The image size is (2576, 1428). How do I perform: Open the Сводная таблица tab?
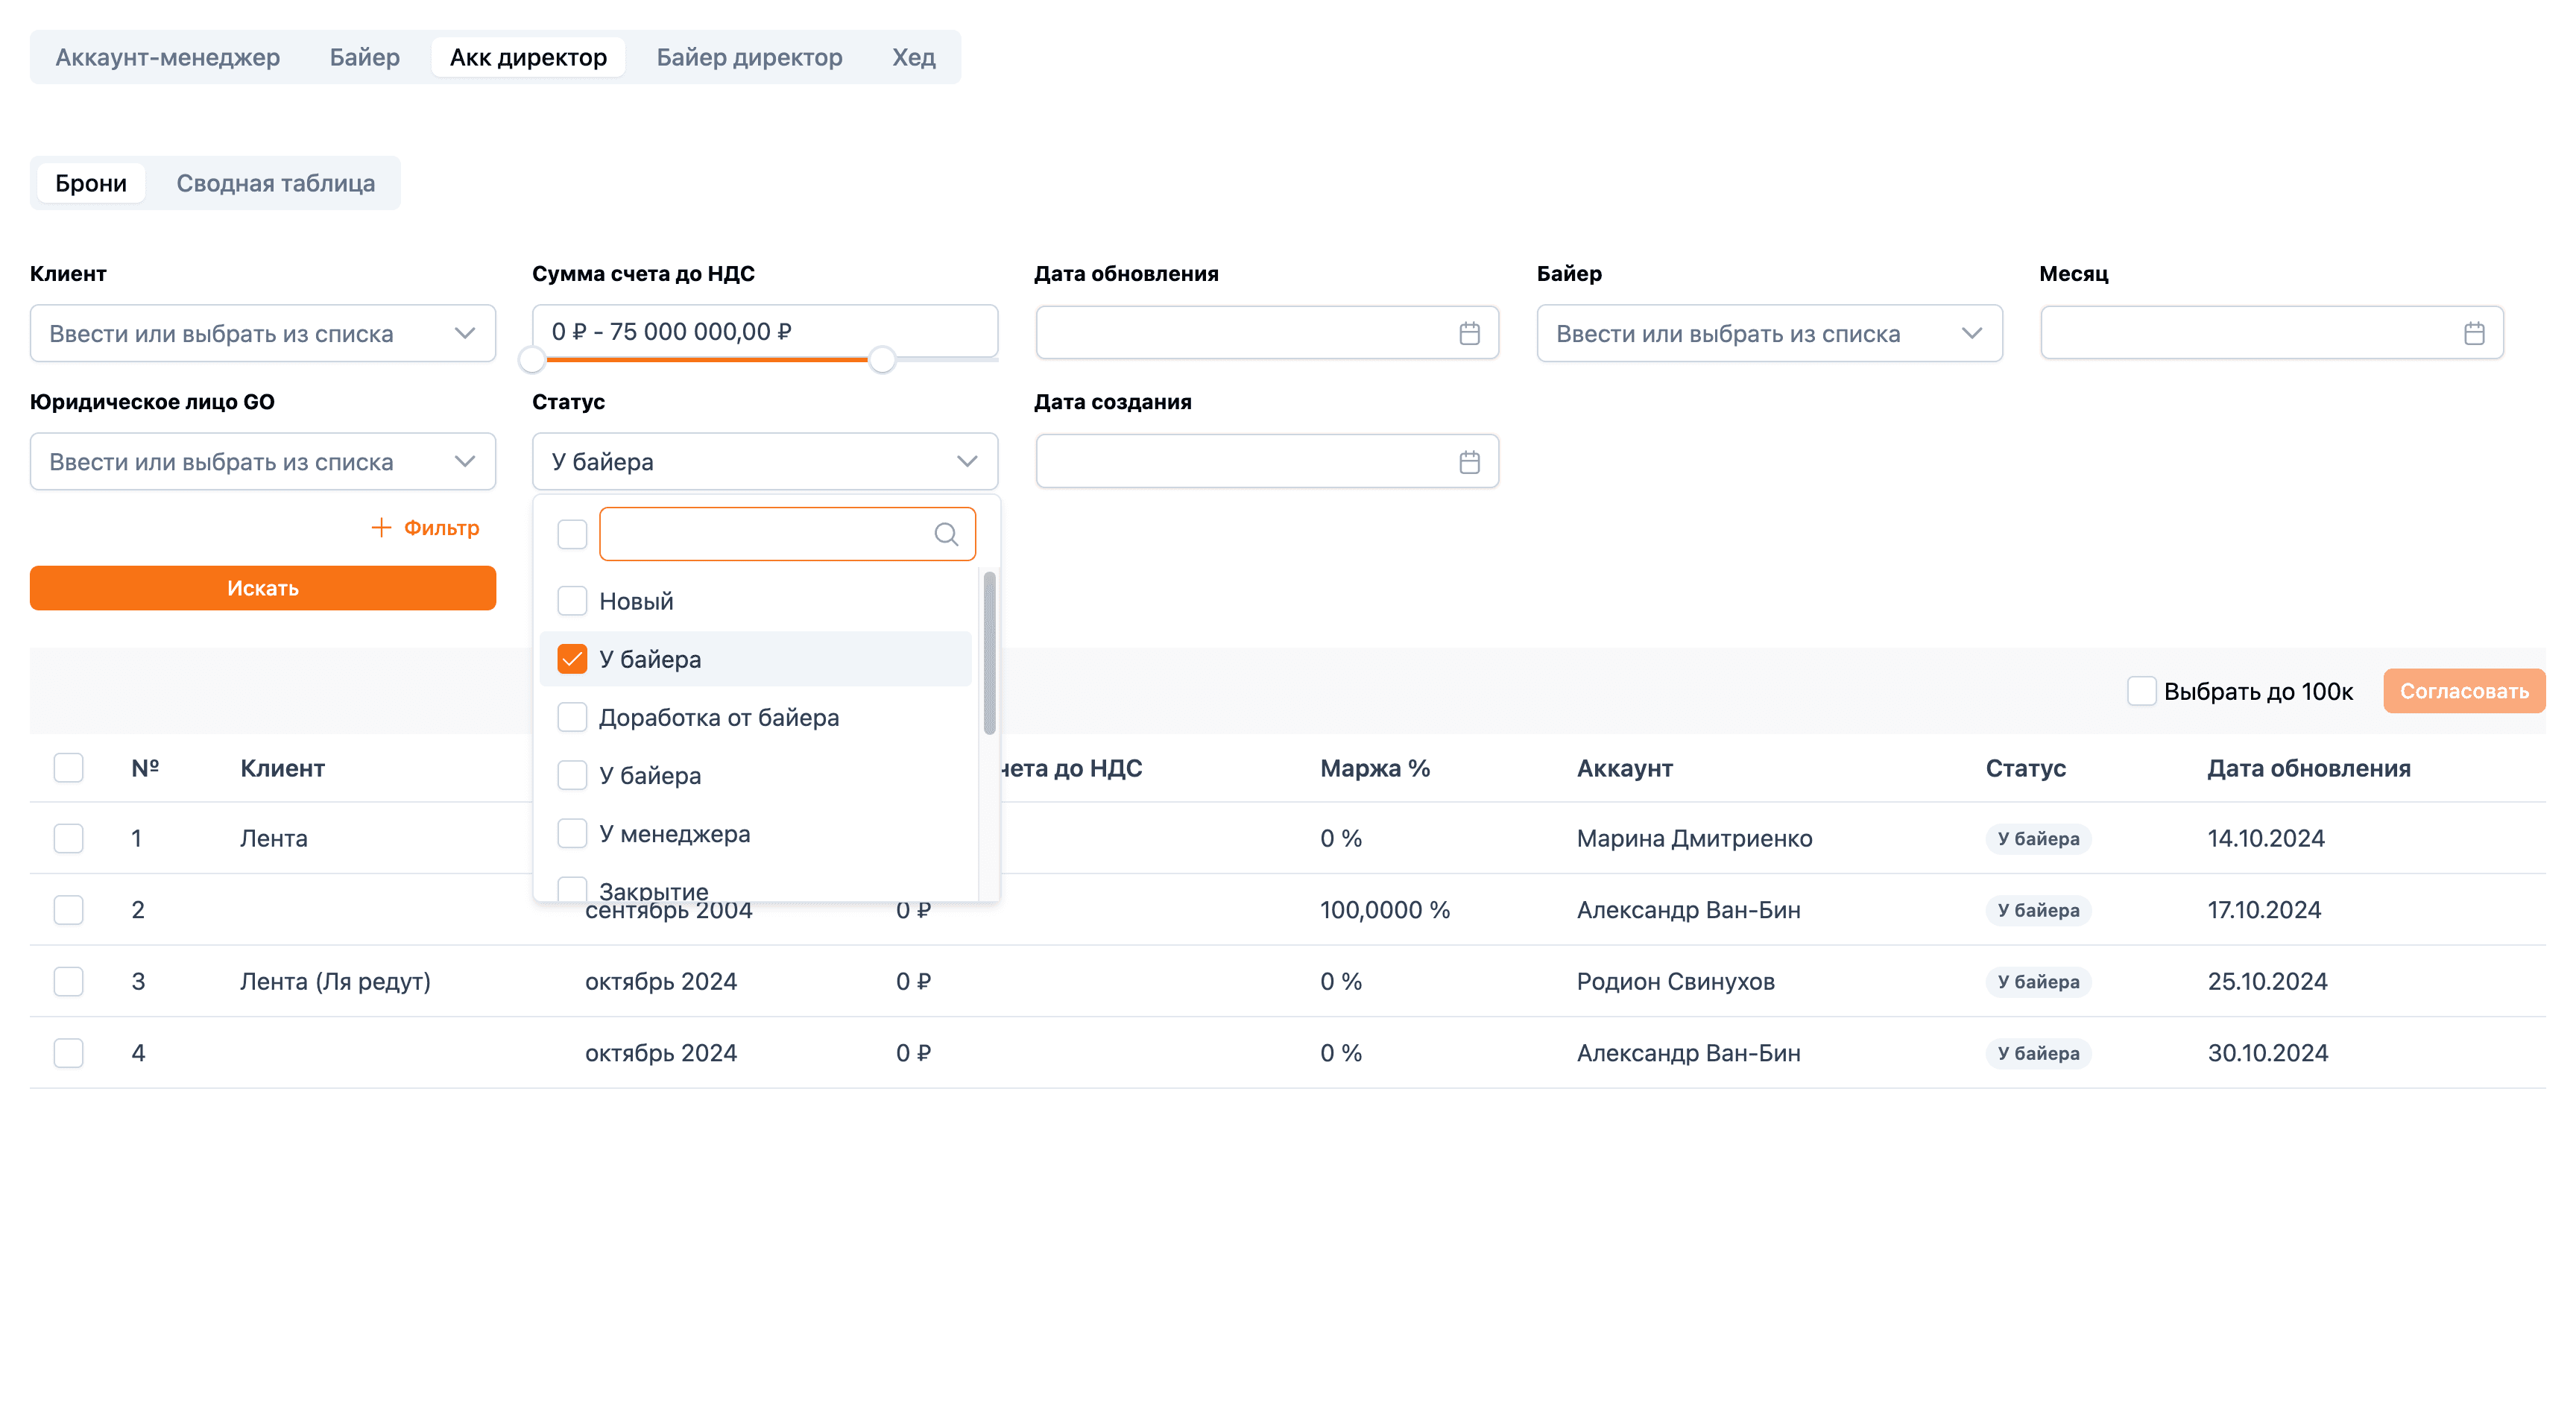tap(276, 183)
